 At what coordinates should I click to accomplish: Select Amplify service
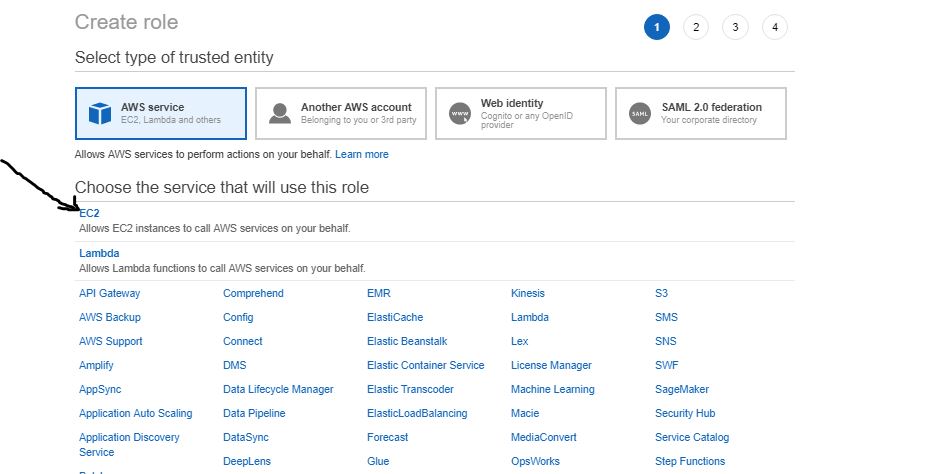point(96,365)
